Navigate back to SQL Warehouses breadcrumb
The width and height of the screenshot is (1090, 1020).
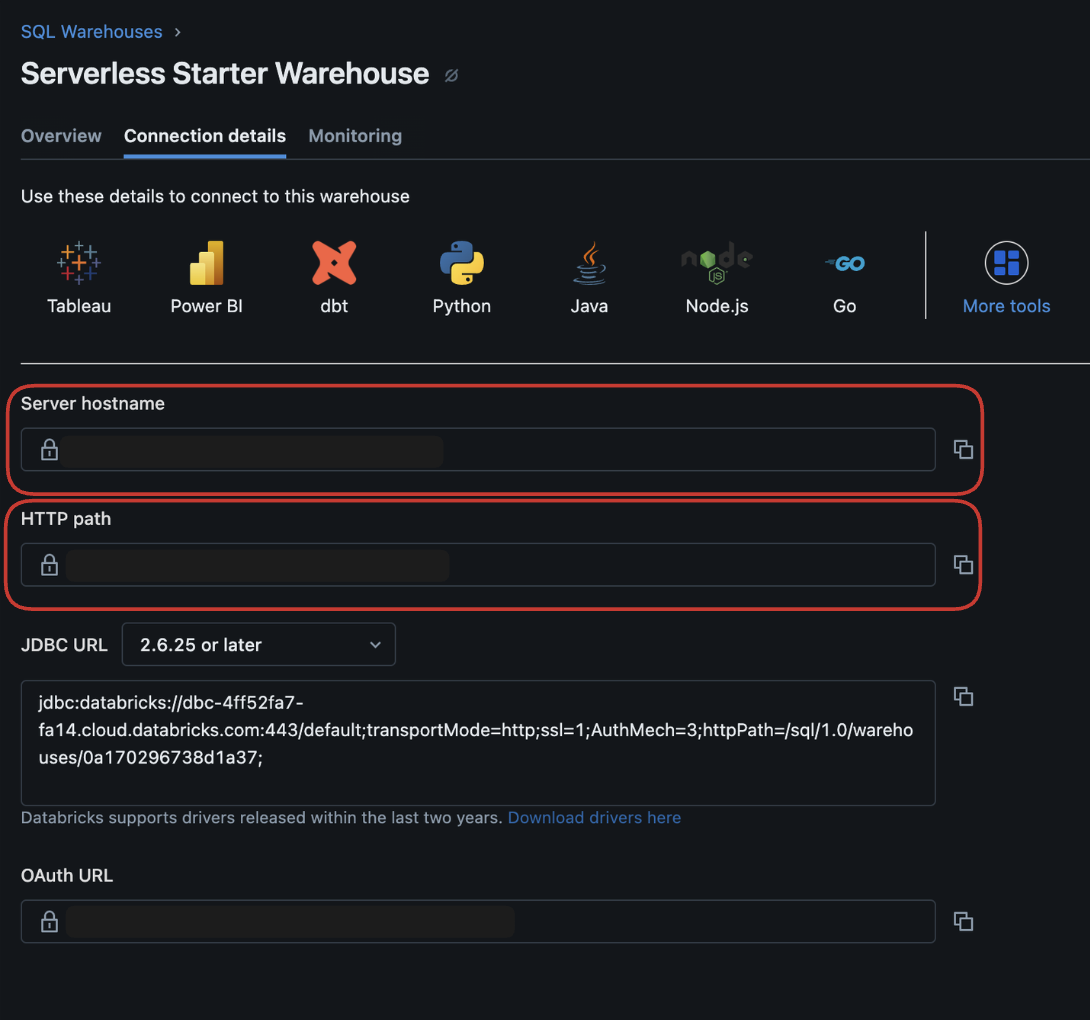(91, 32)
